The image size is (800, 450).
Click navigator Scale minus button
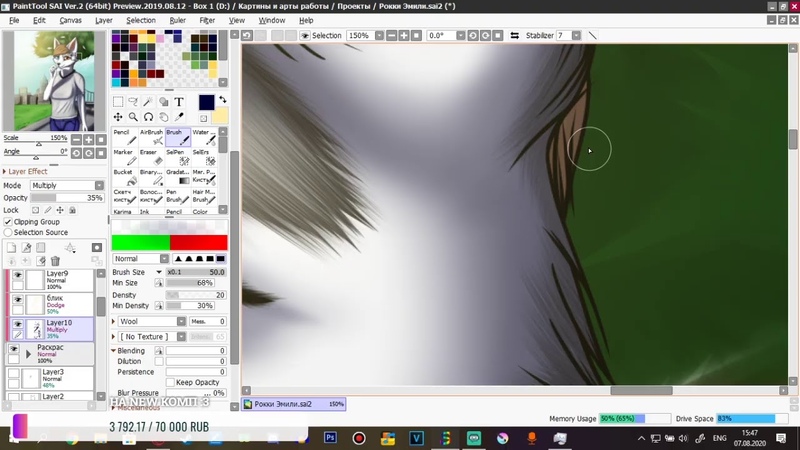[76, 139]
